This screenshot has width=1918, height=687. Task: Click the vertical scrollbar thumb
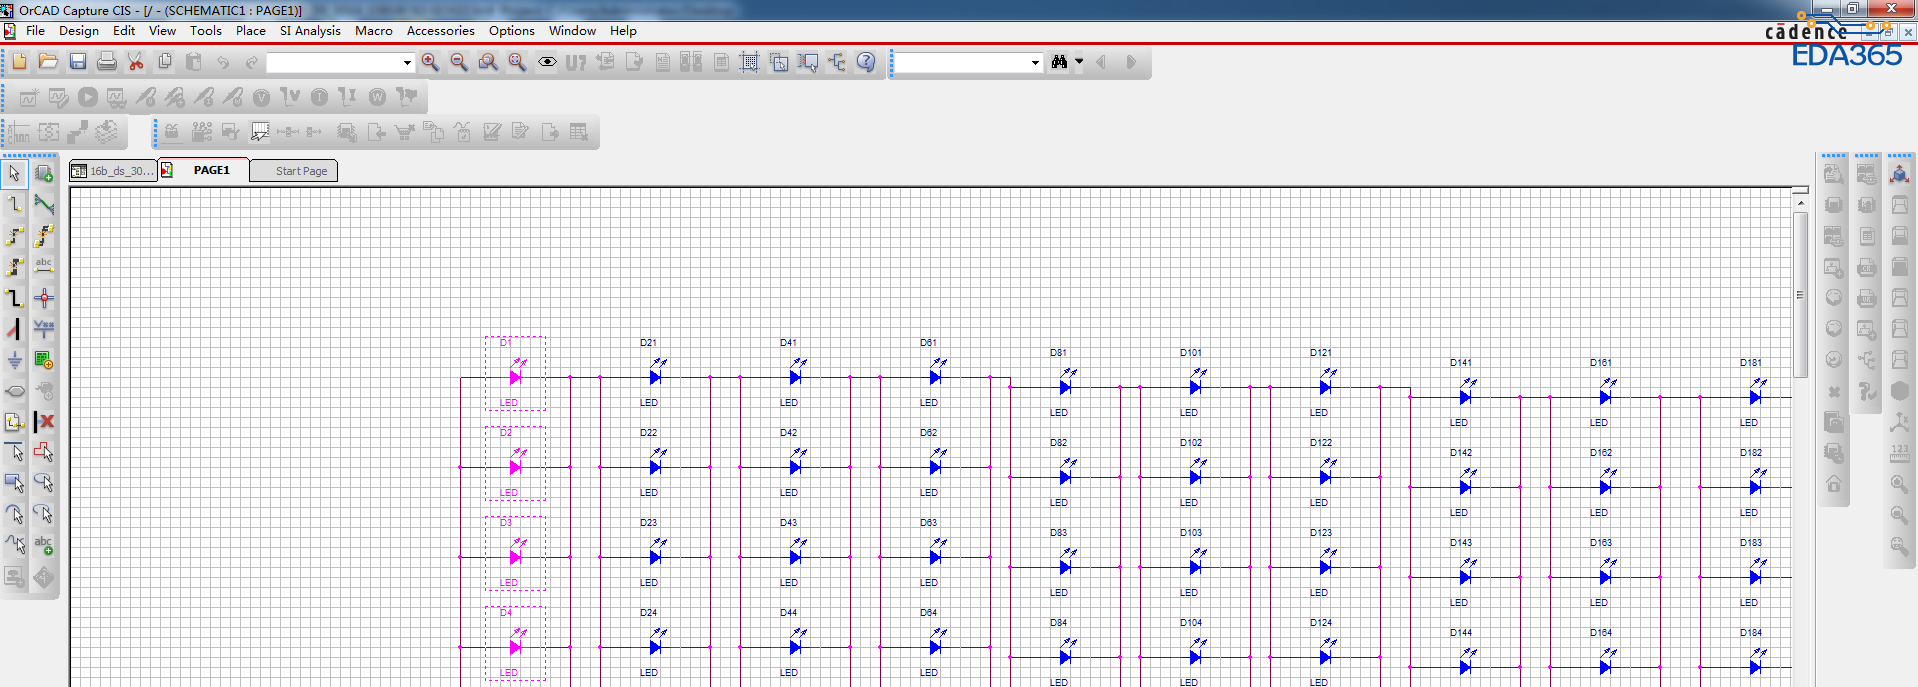tap(1800, 295)
